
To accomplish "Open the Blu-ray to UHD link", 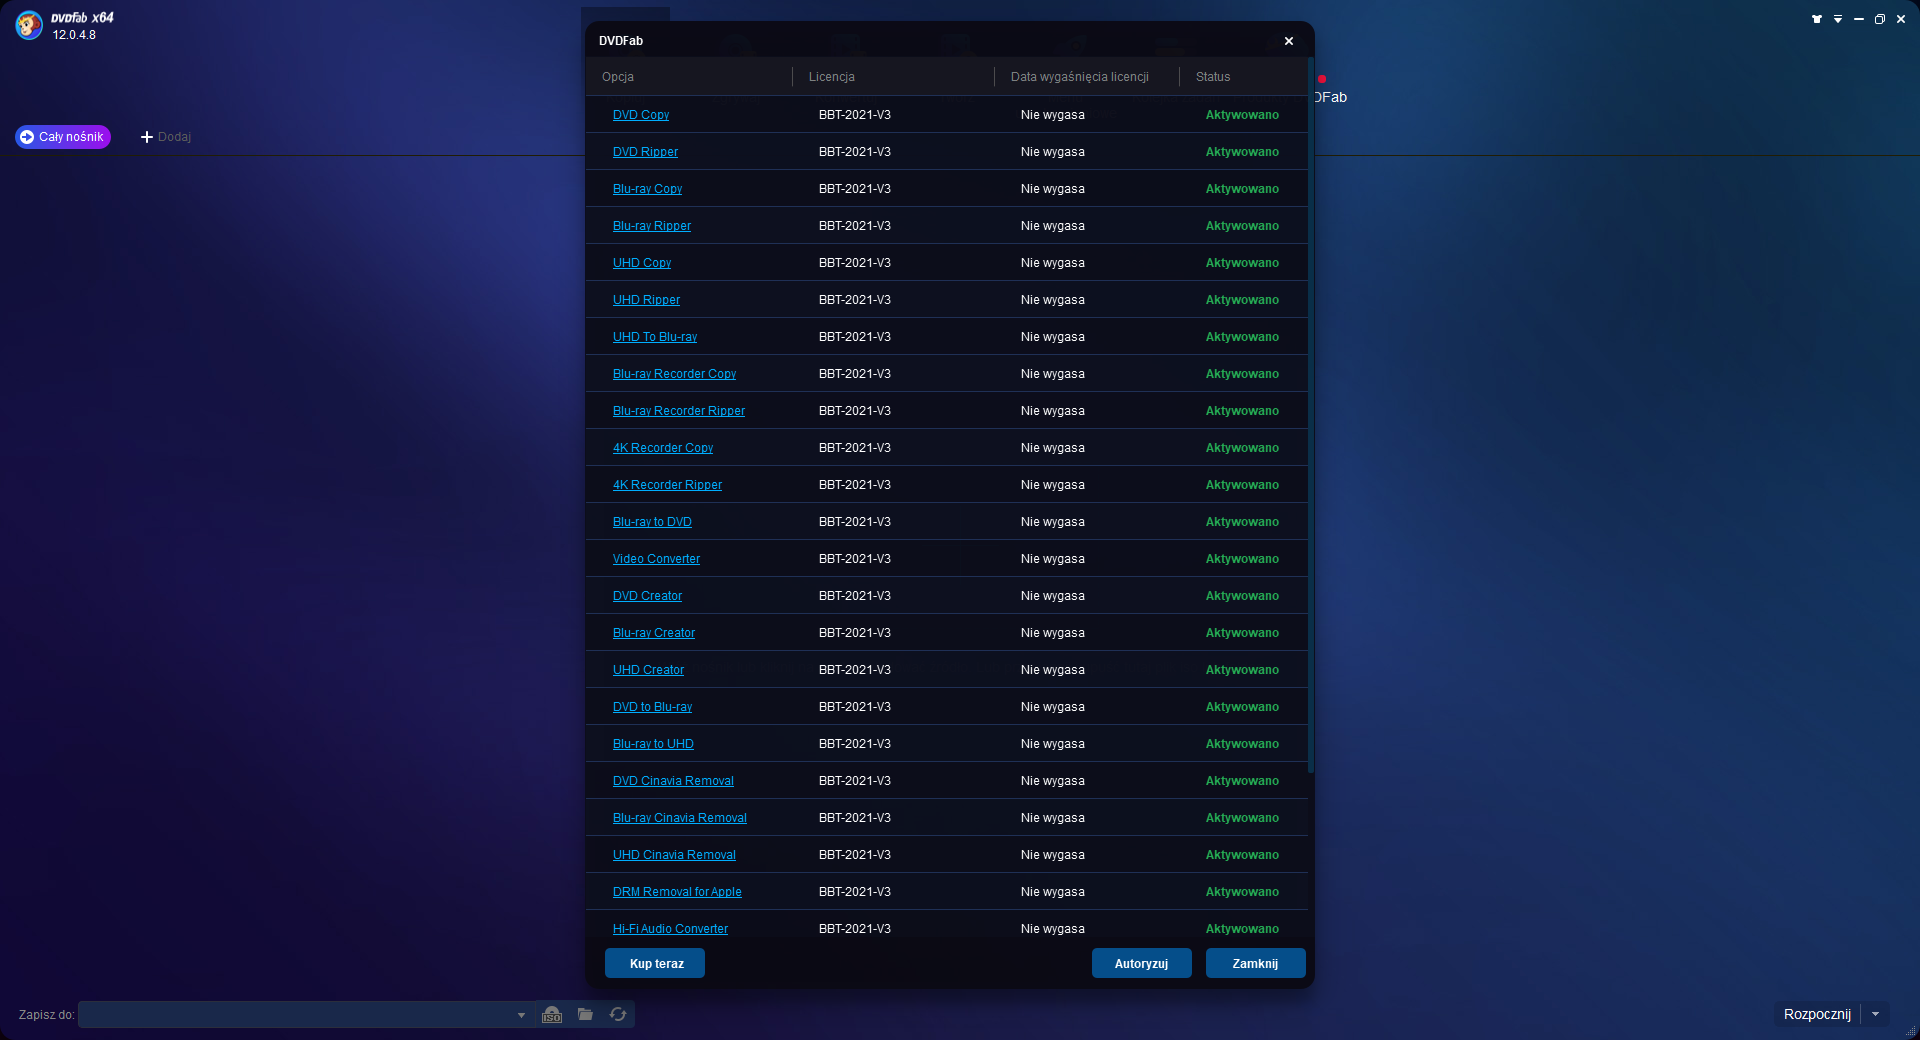I will (653, 744).
